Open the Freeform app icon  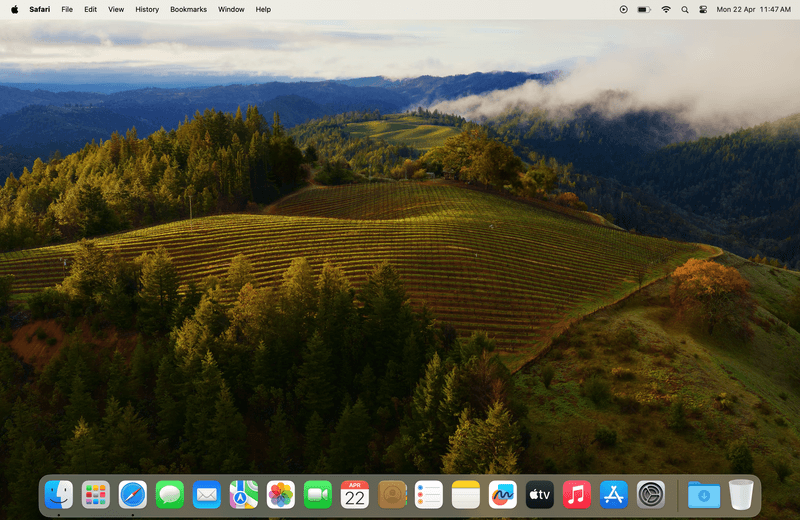coord(502,494)
